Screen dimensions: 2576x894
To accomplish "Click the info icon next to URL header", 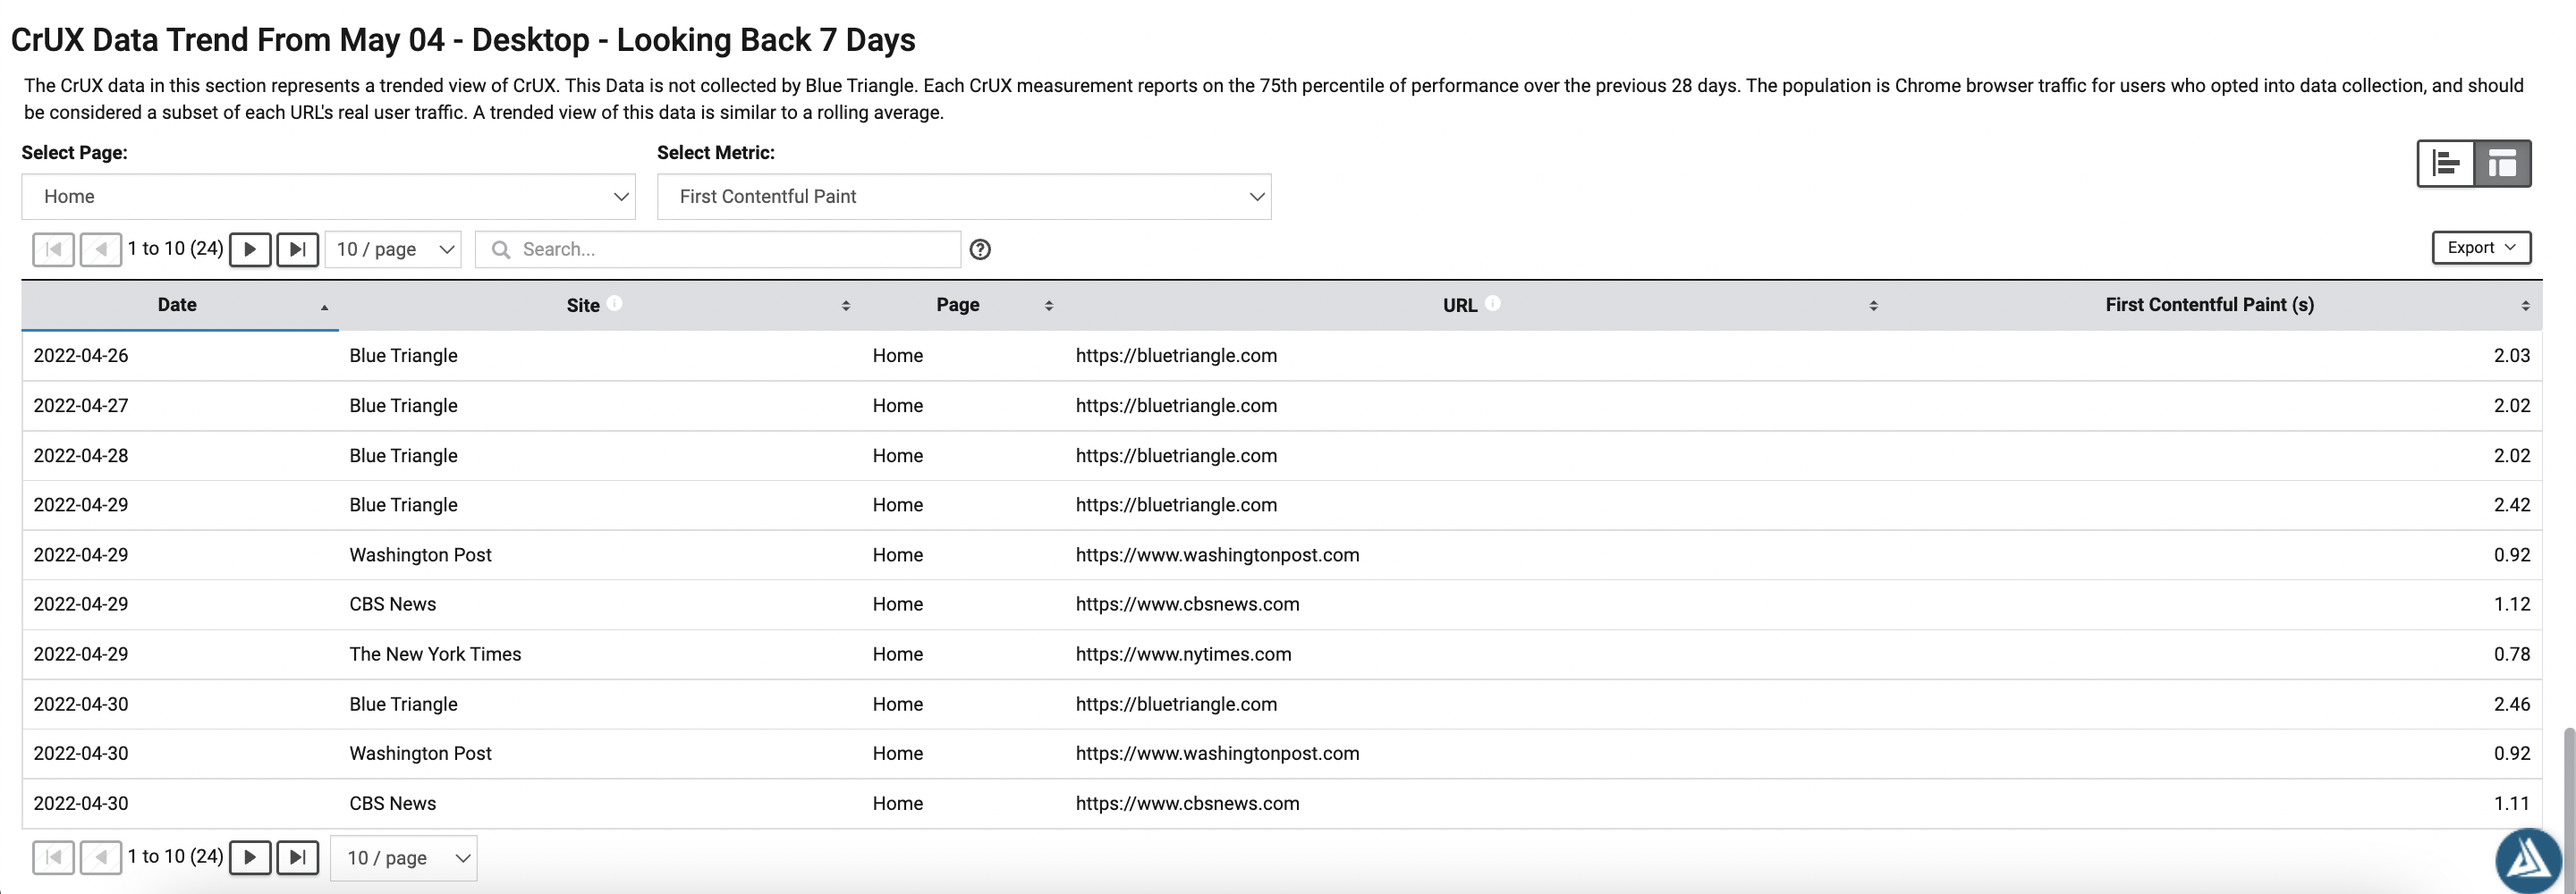I will coord(1492,303).
